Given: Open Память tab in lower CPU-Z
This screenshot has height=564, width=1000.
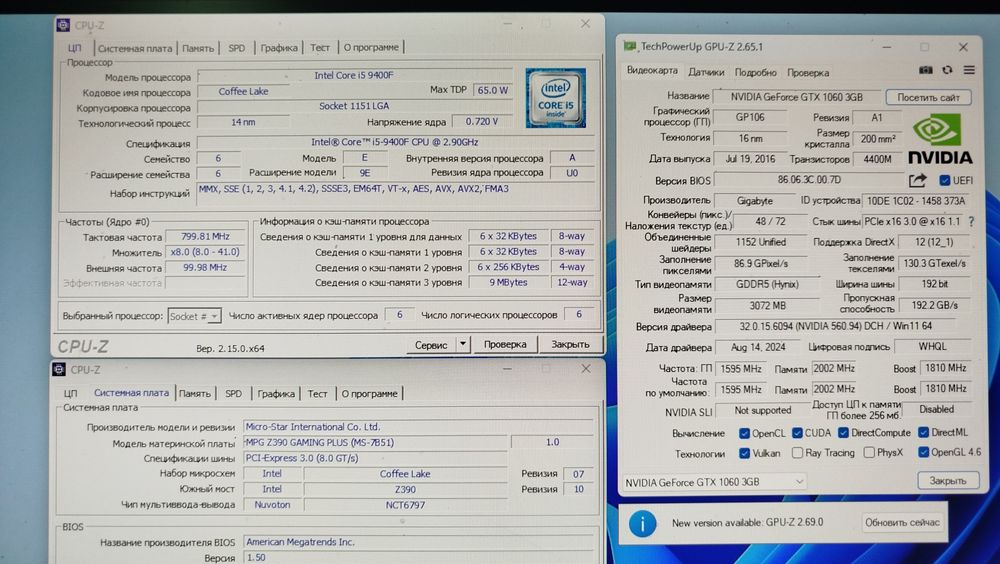Looking at the screenshot, I should coord(195,394).
